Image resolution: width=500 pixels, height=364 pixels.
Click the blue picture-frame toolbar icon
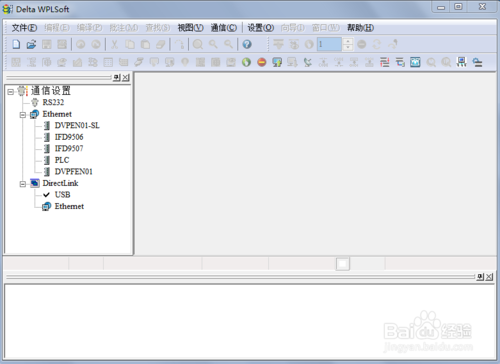[x=415, y=62]
